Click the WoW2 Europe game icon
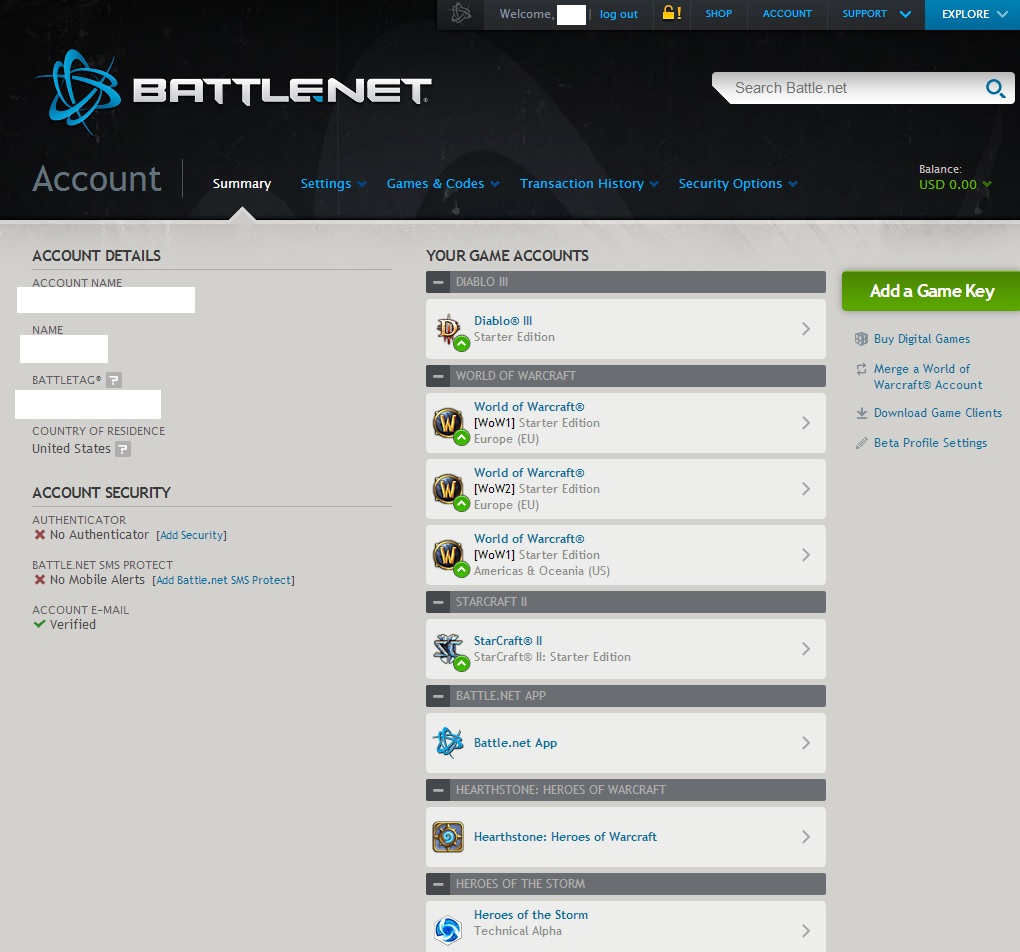 (448, 489)
